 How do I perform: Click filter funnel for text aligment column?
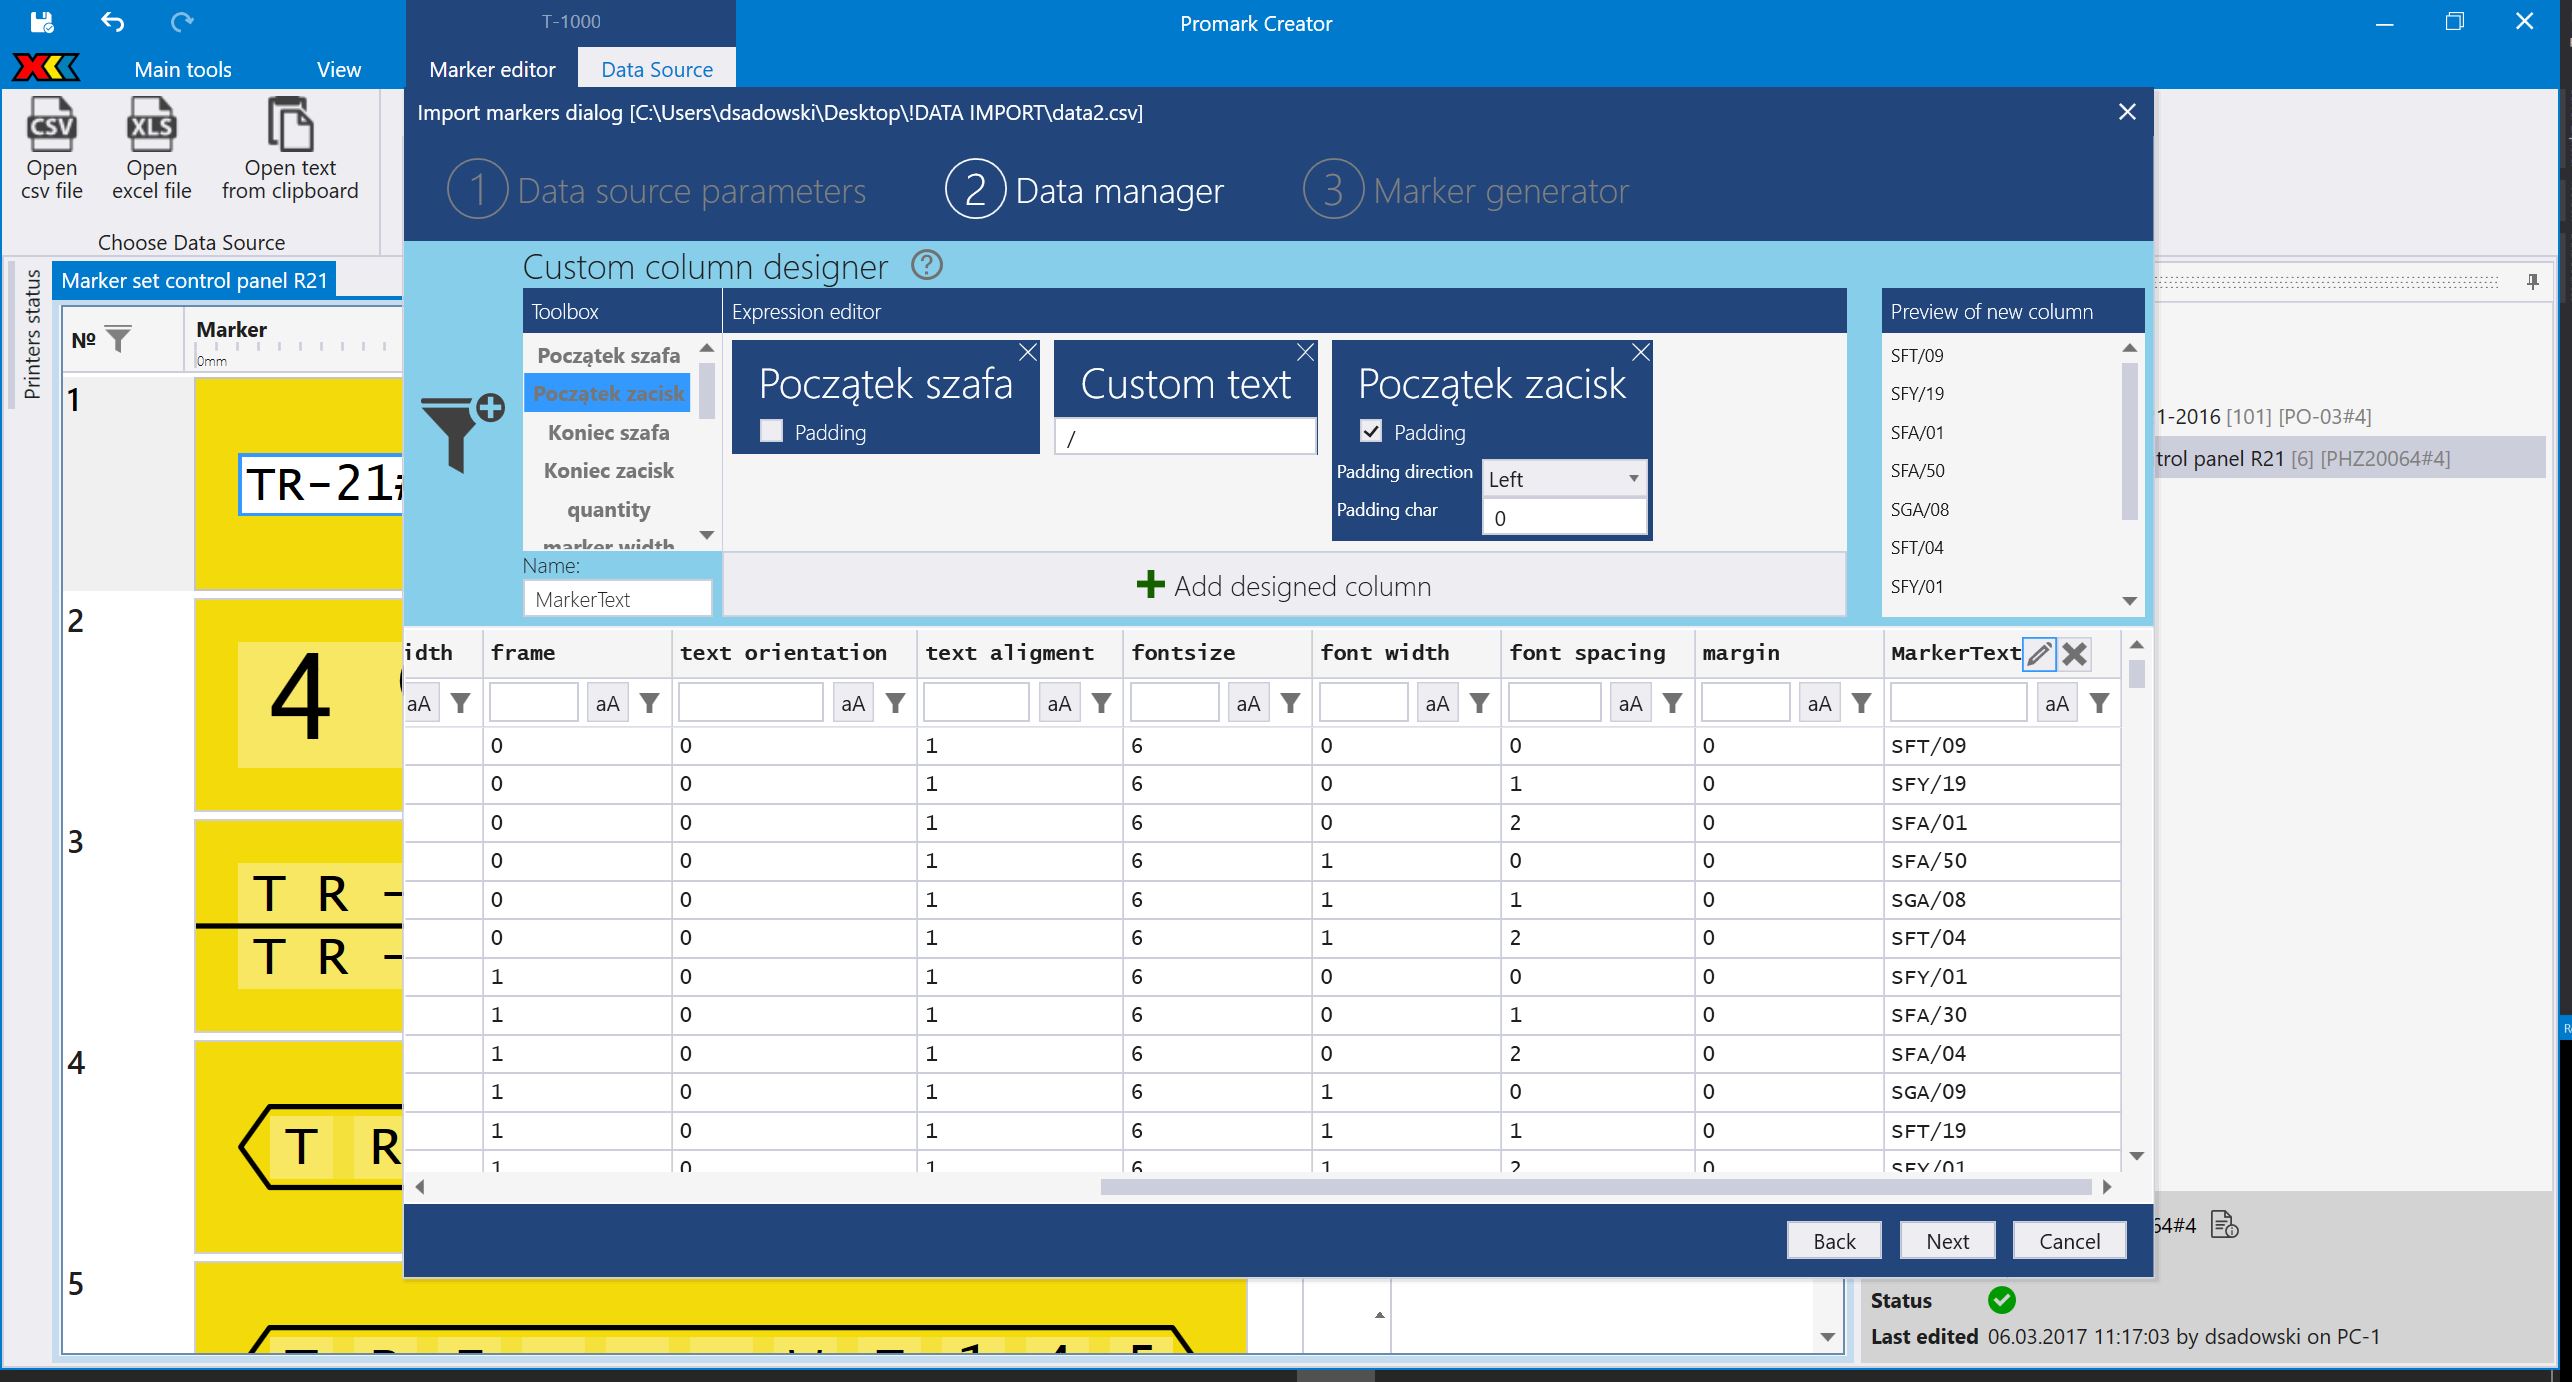[x=1102, y=704]
